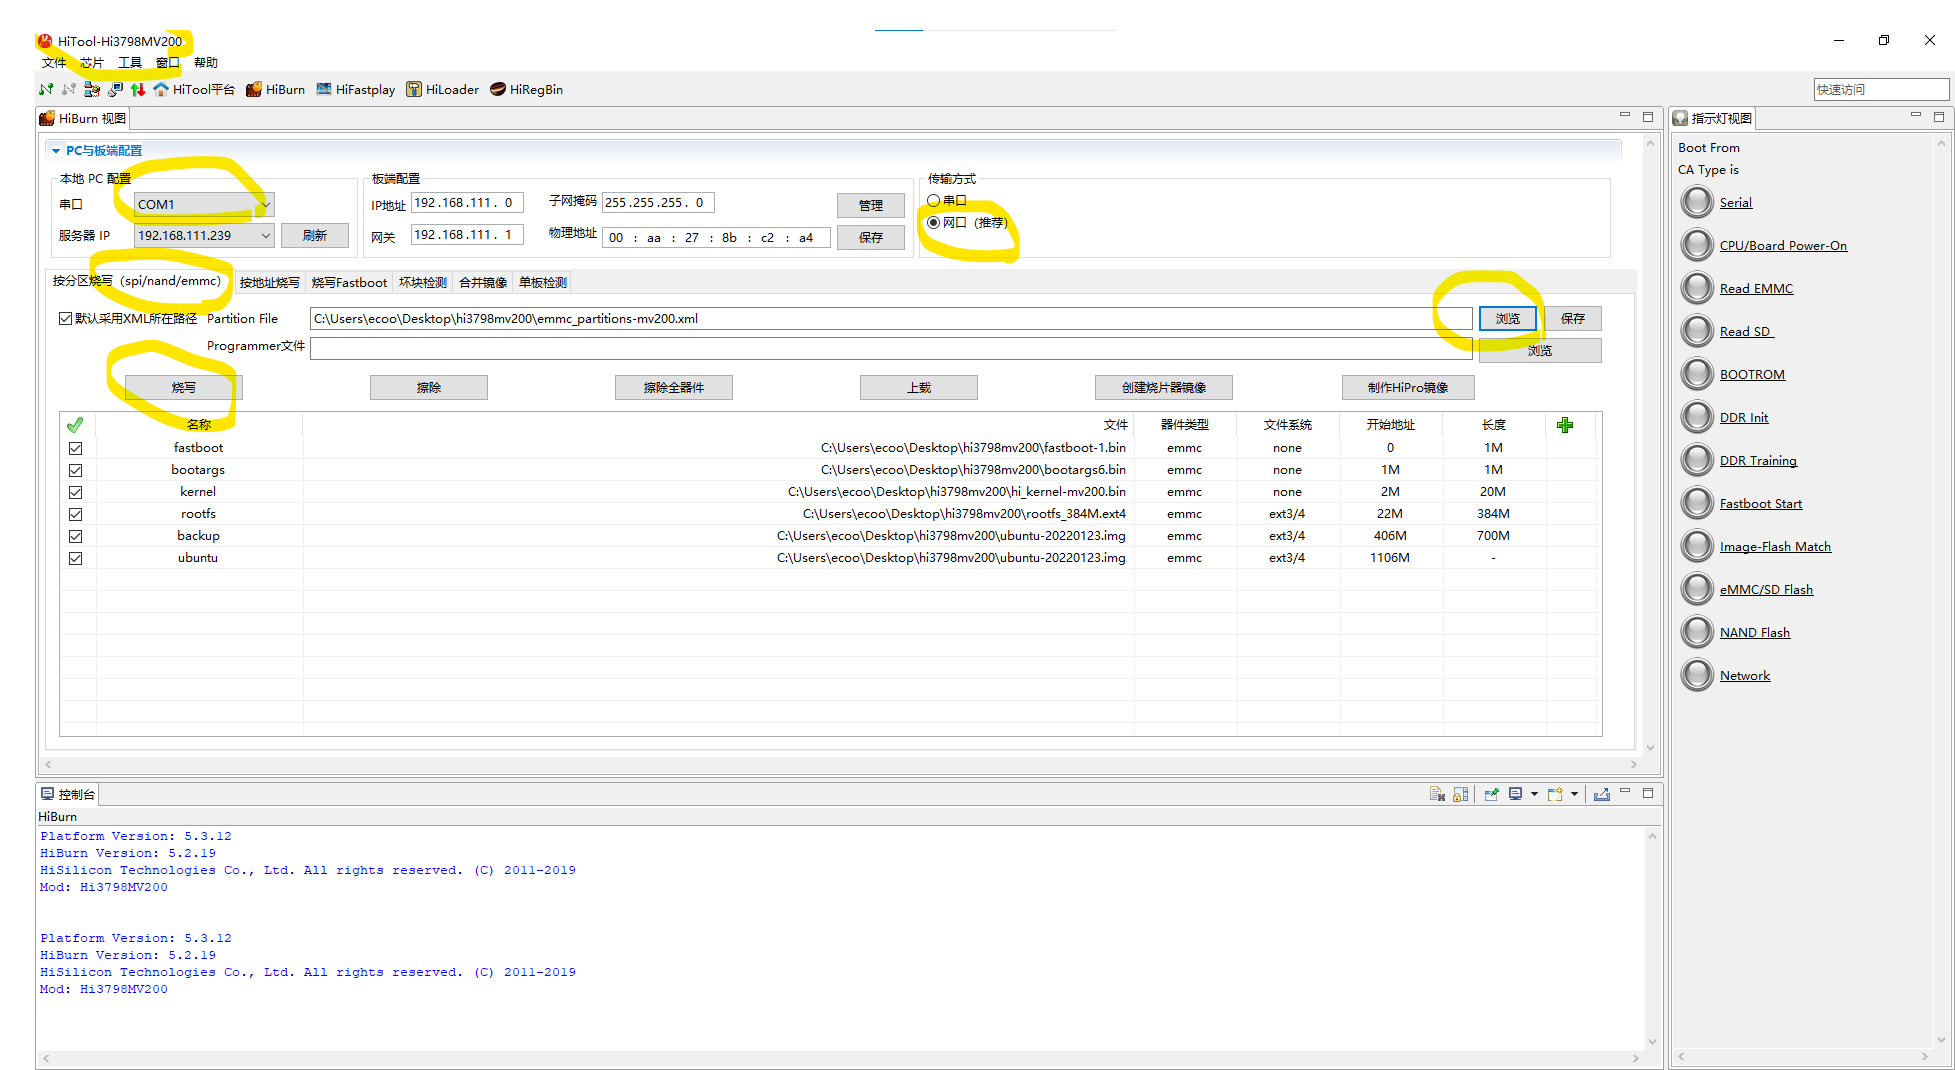Switch to 坏块检测 tab

(x=423, y=283)
